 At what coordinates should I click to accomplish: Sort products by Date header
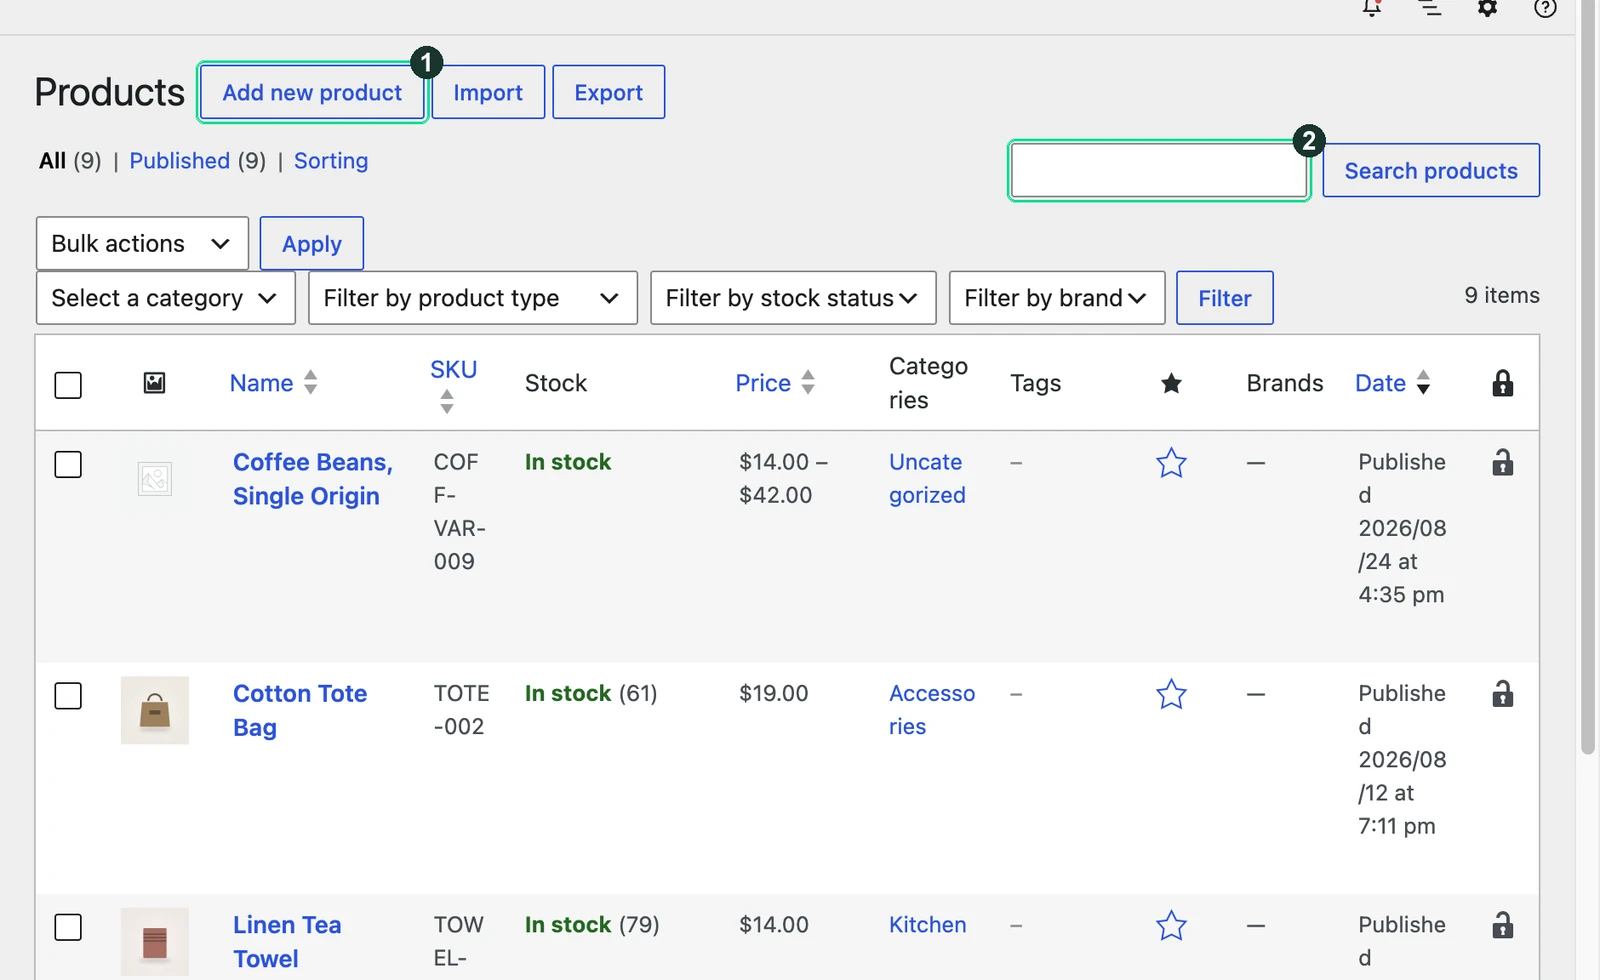click(1380, 383)
